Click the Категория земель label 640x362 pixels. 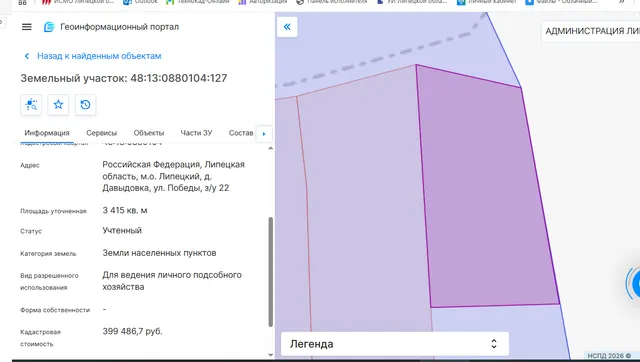[x=48, y=253]
